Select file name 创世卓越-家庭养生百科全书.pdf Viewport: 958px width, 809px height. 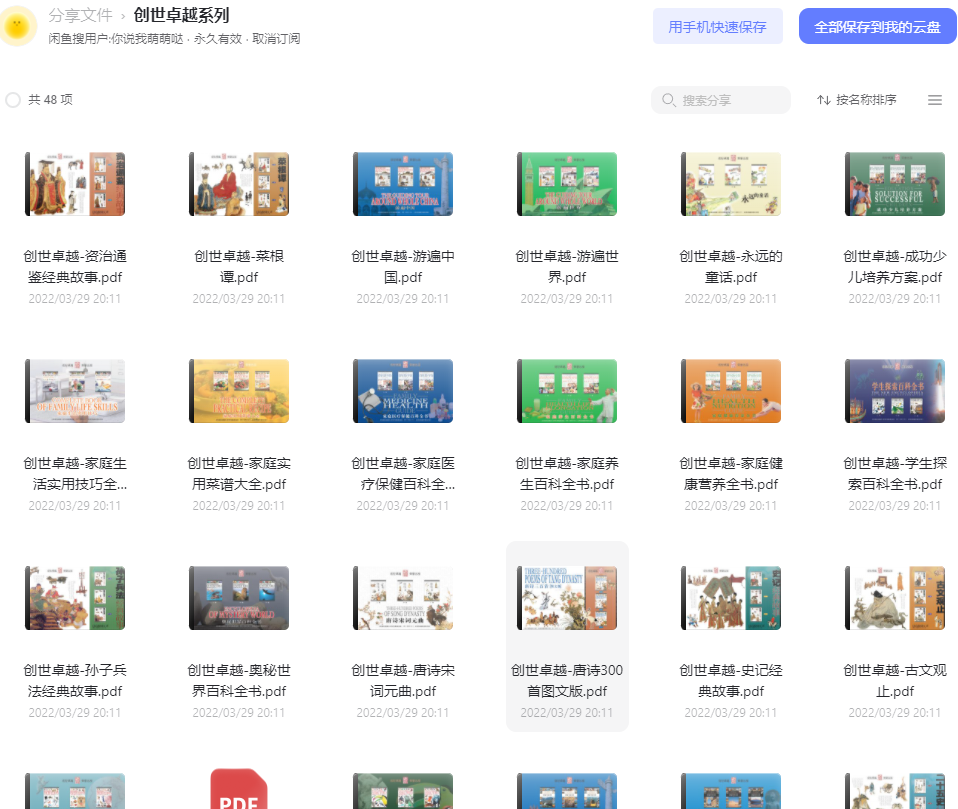(567, 474)
